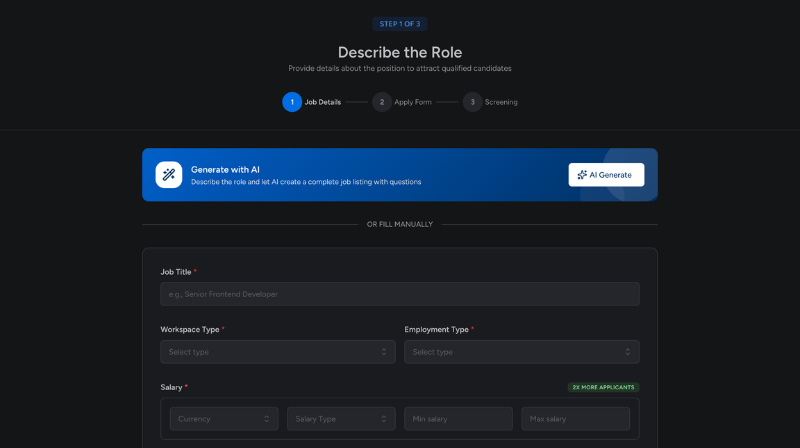
Task: Click the AI Generate button
Action: tap(606, 175)
